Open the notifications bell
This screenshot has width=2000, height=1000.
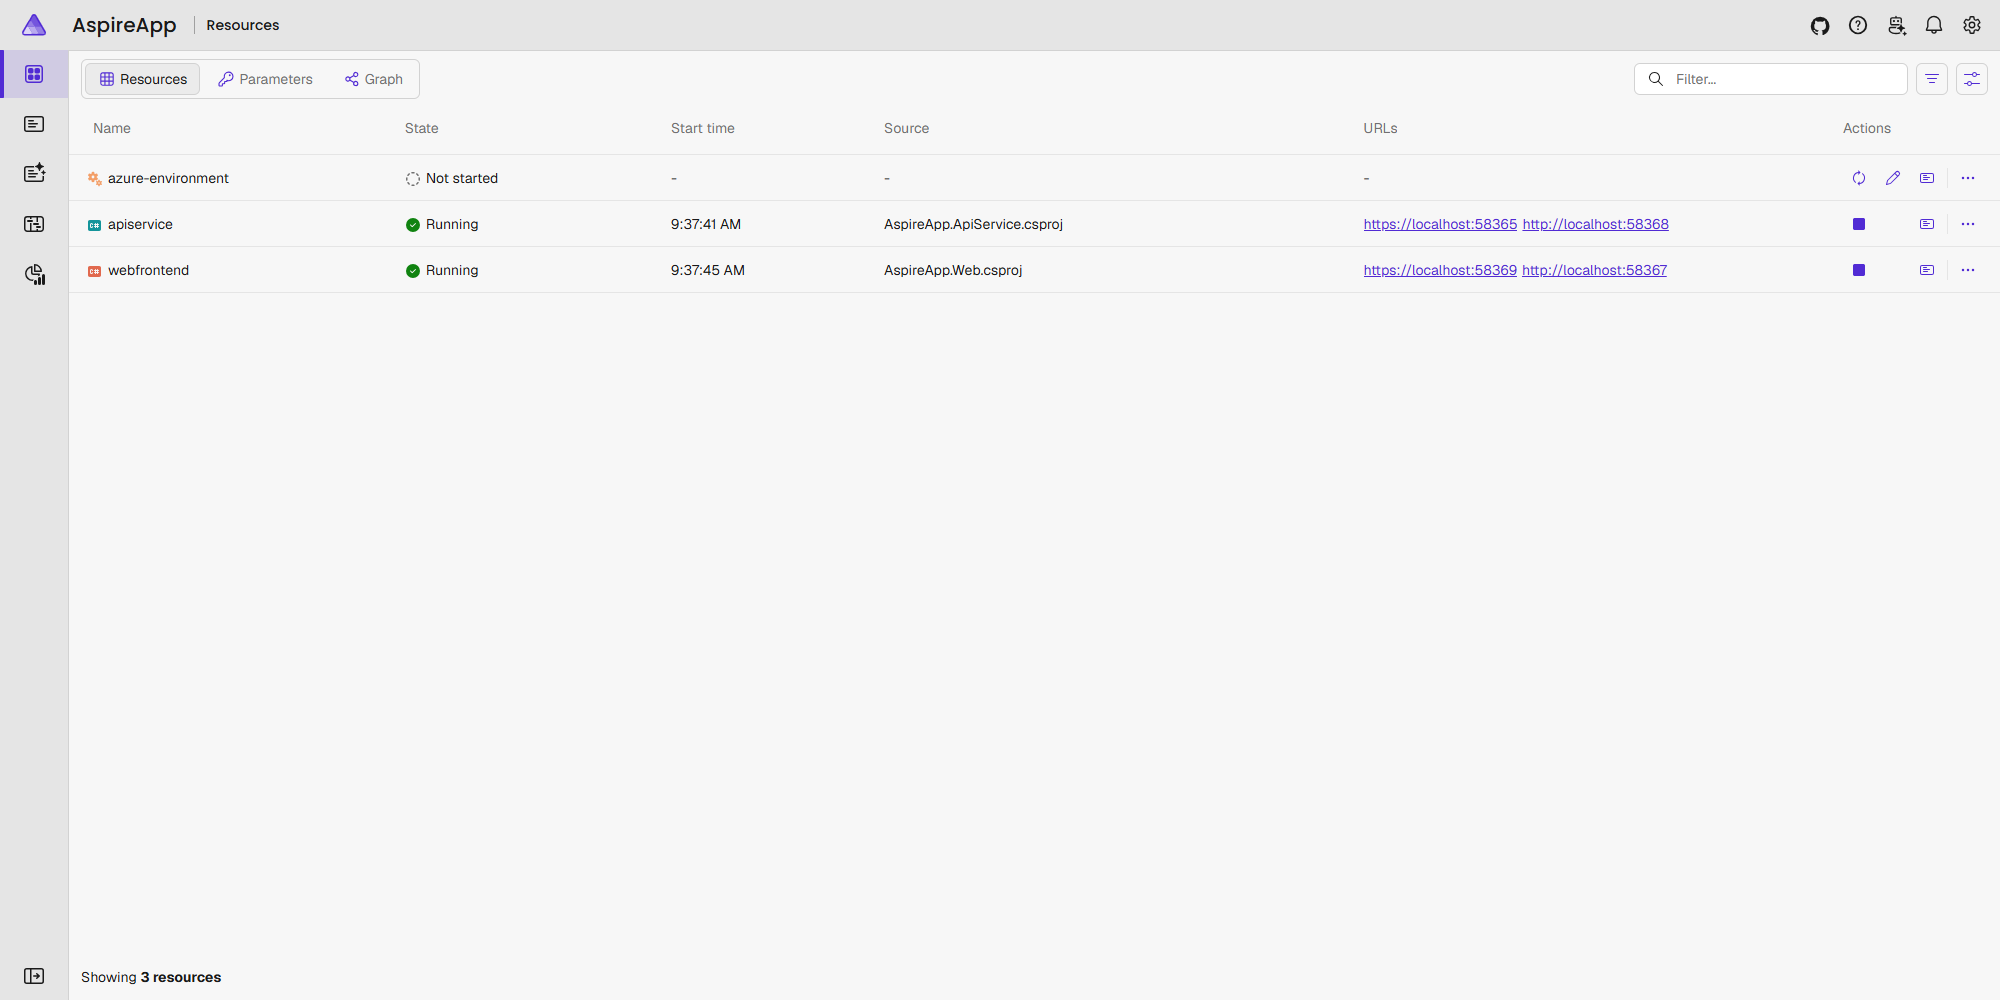pos(1934,26)
